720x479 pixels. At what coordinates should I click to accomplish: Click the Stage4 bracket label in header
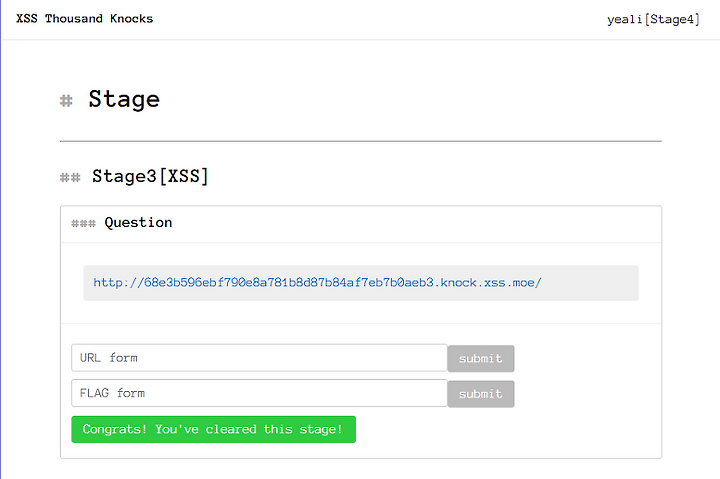[672, 19]
